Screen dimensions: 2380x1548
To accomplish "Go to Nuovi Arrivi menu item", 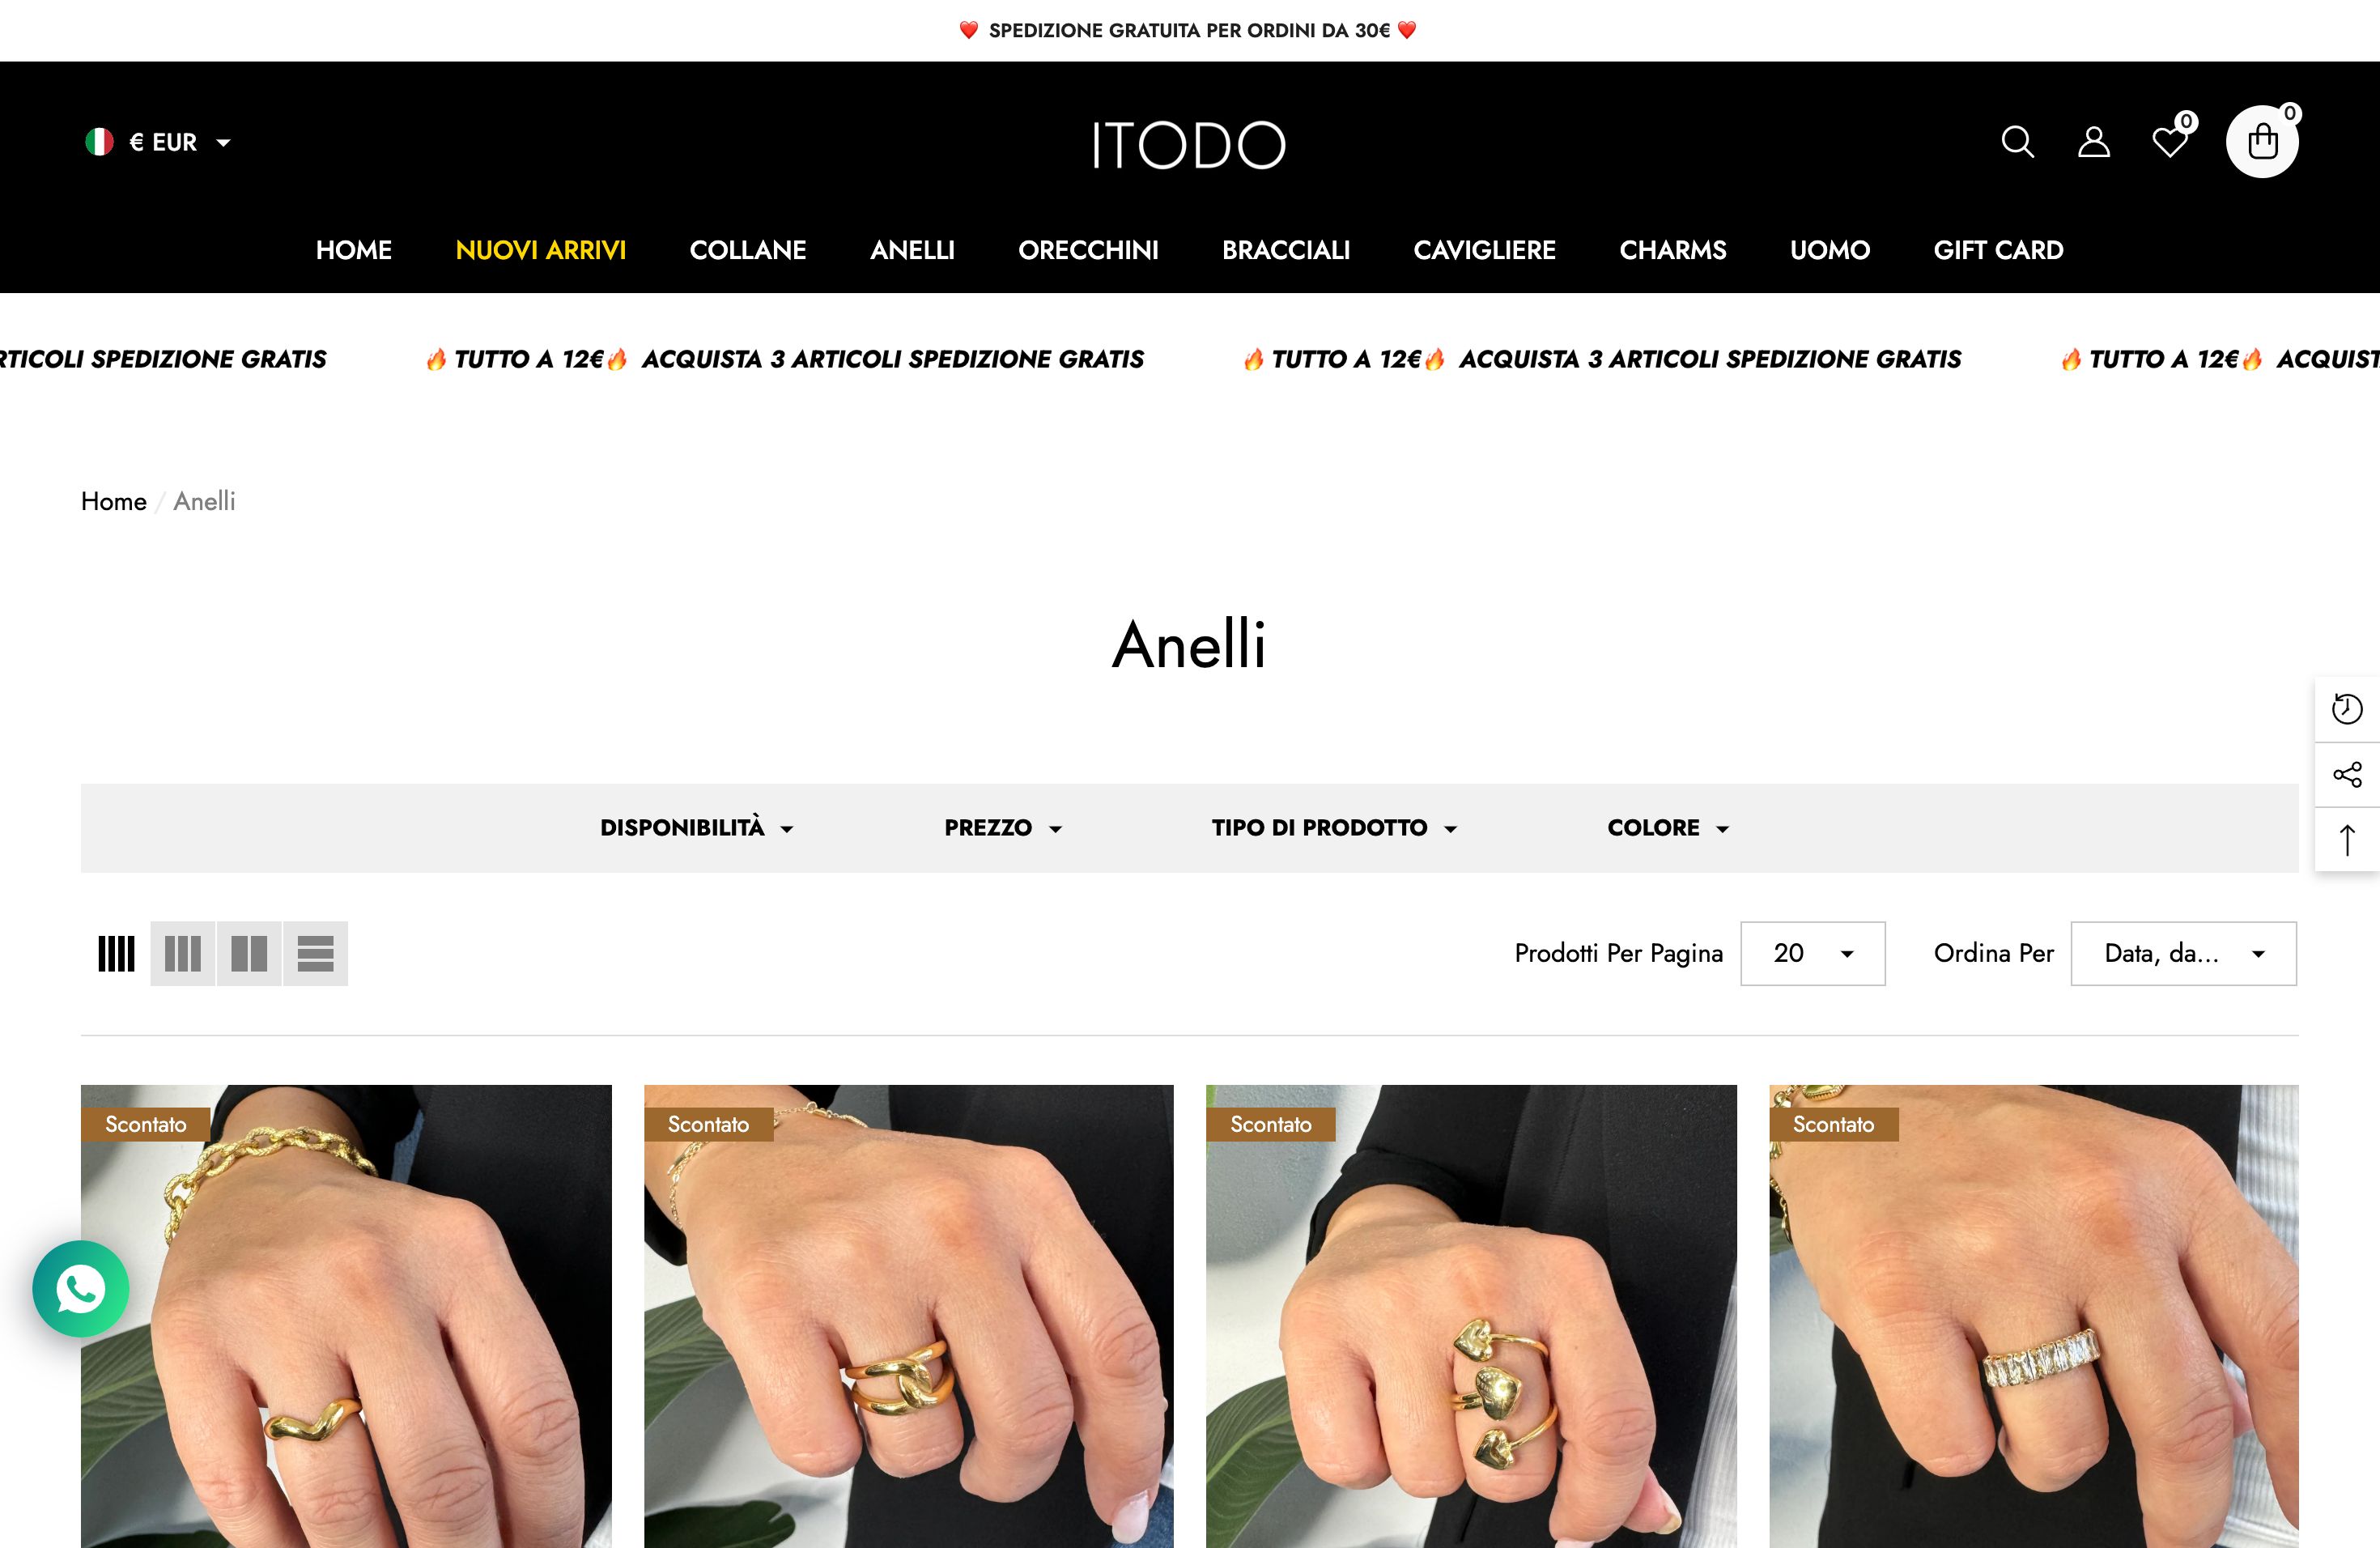I will pyautogui.click(x=541, y=250).
